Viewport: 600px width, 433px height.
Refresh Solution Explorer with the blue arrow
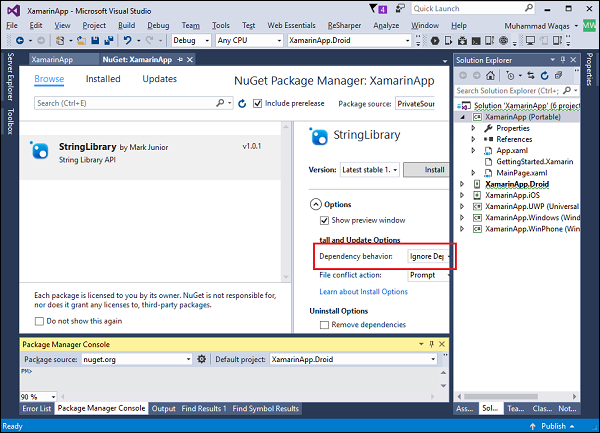(545, 76)
